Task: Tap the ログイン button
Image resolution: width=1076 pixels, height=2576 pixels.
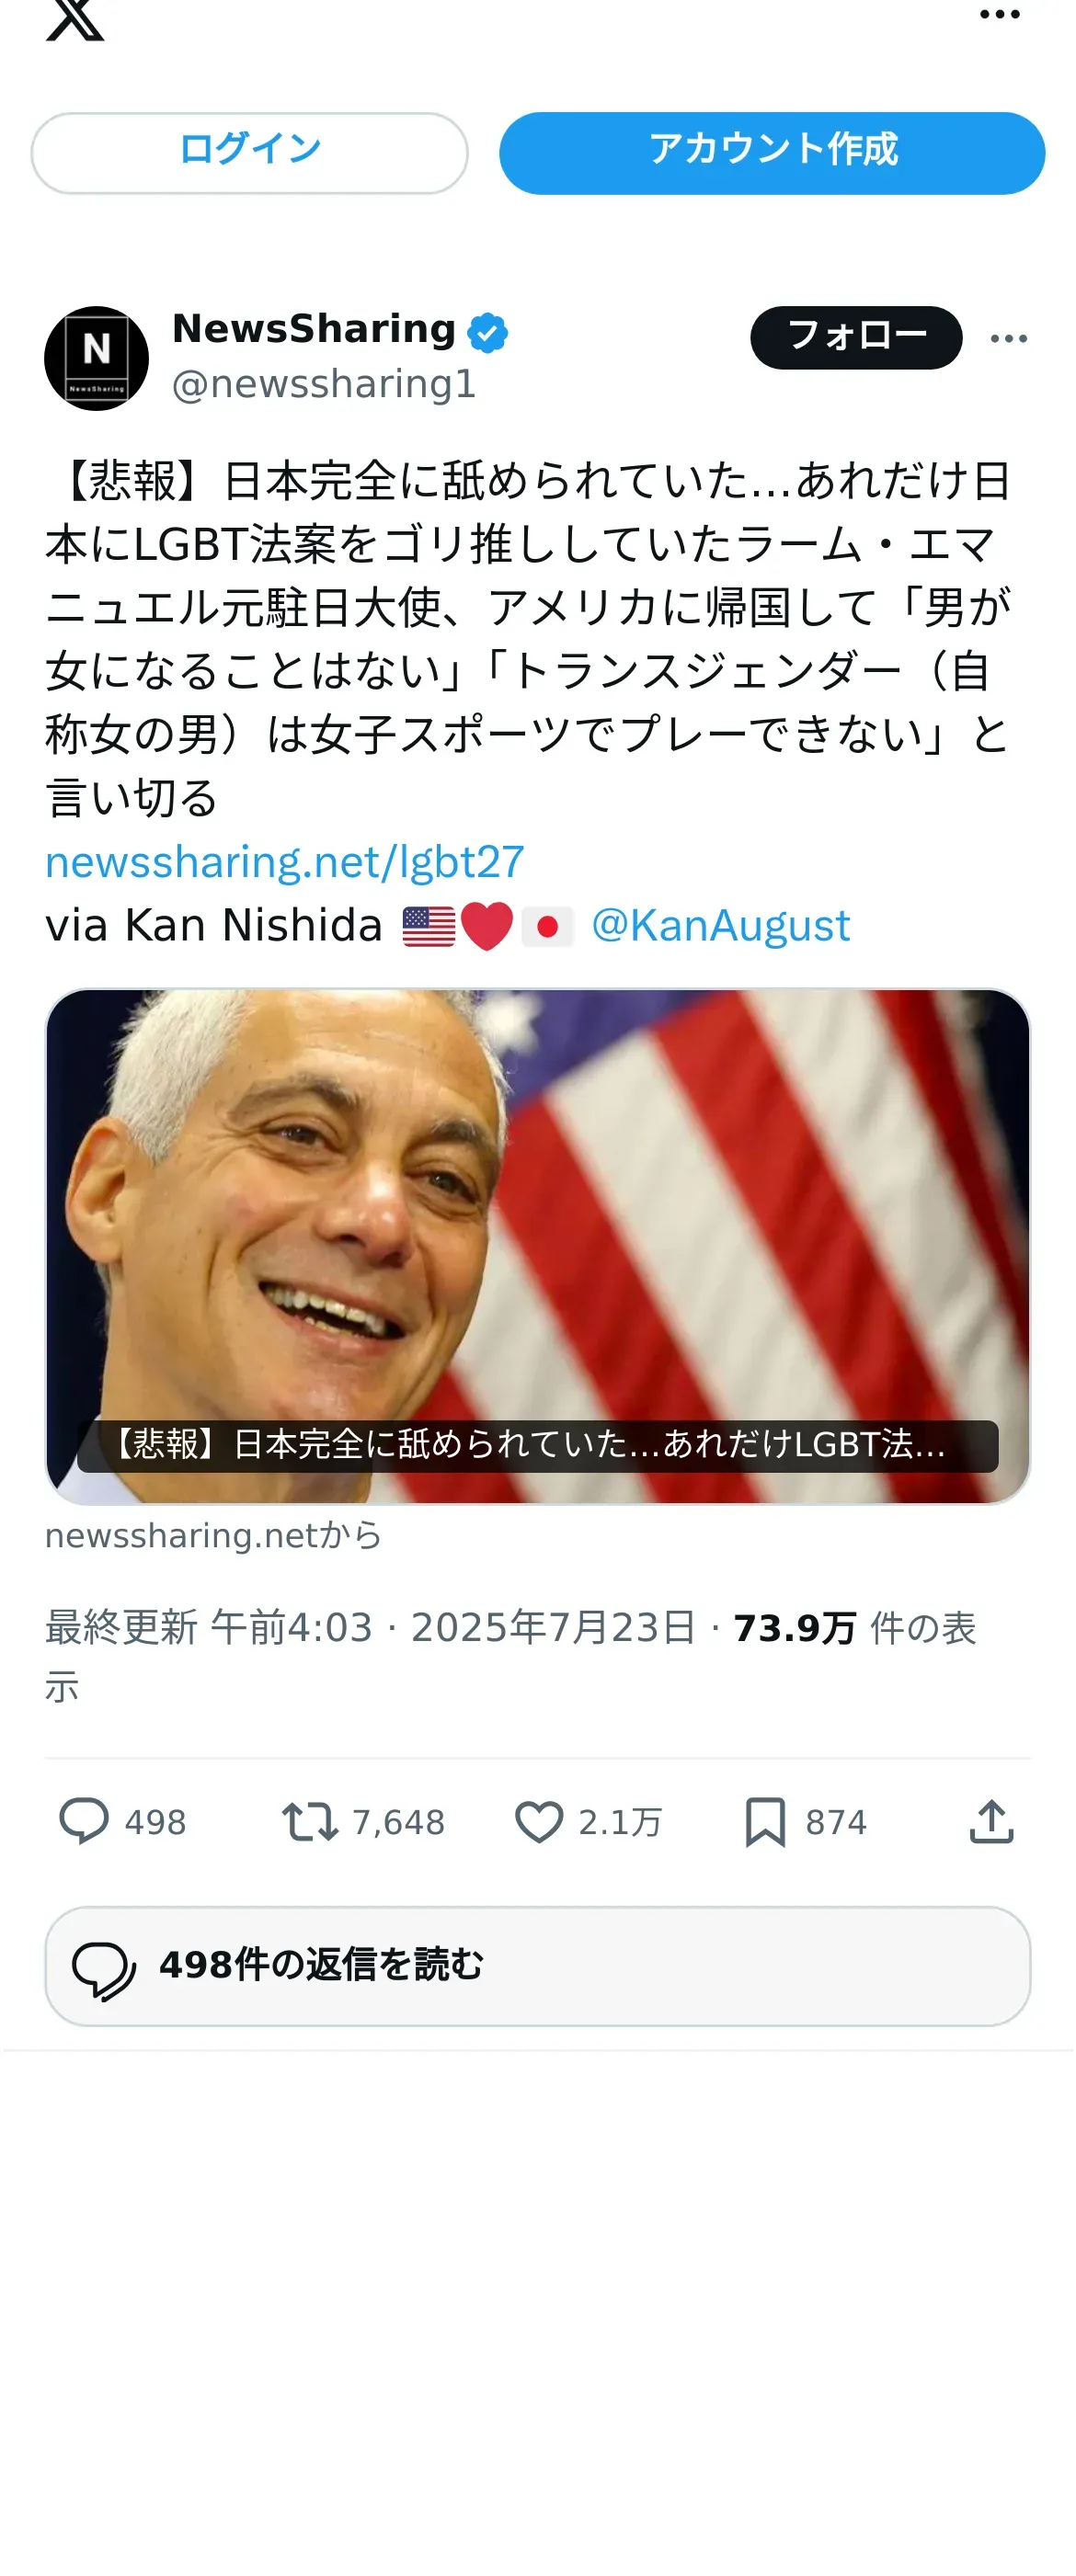Action: [x=249, y=153]
